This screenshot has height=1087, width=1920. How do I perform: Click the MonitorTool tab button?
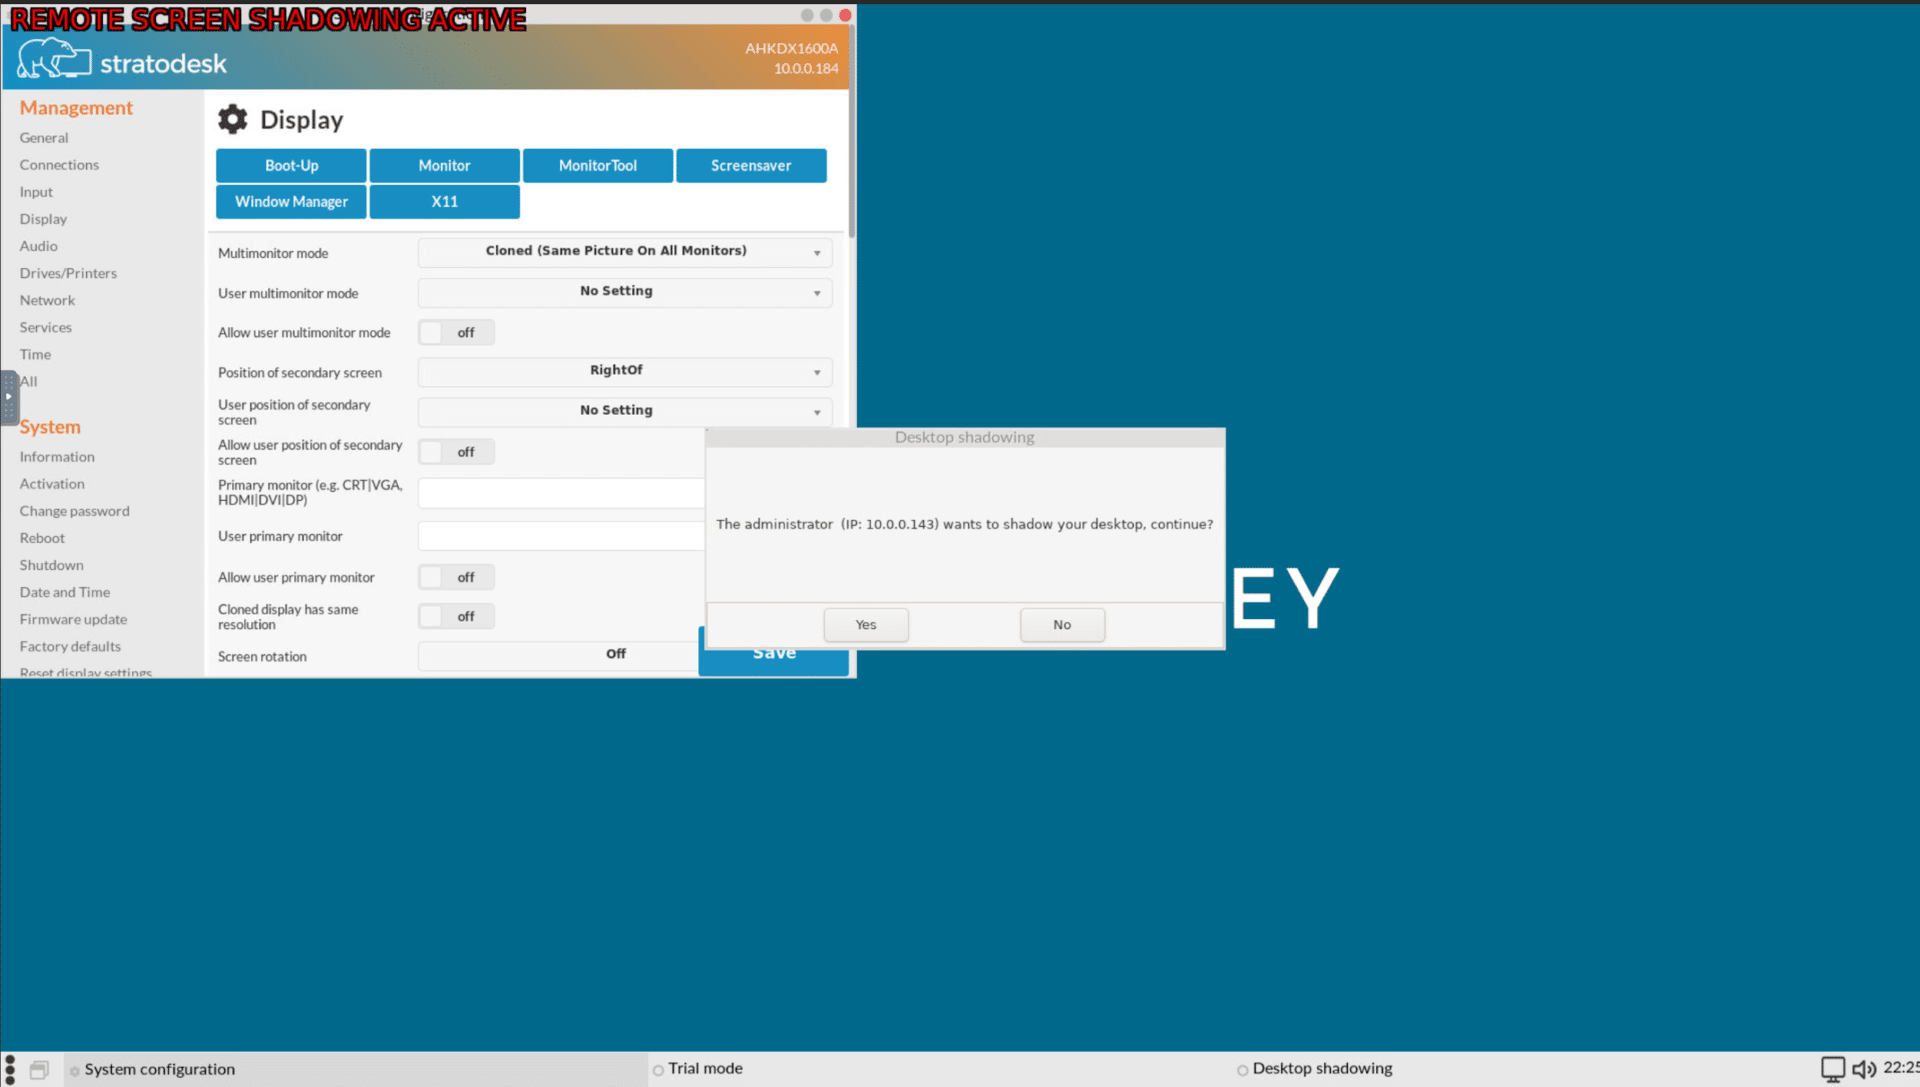(x=599, y=165)
